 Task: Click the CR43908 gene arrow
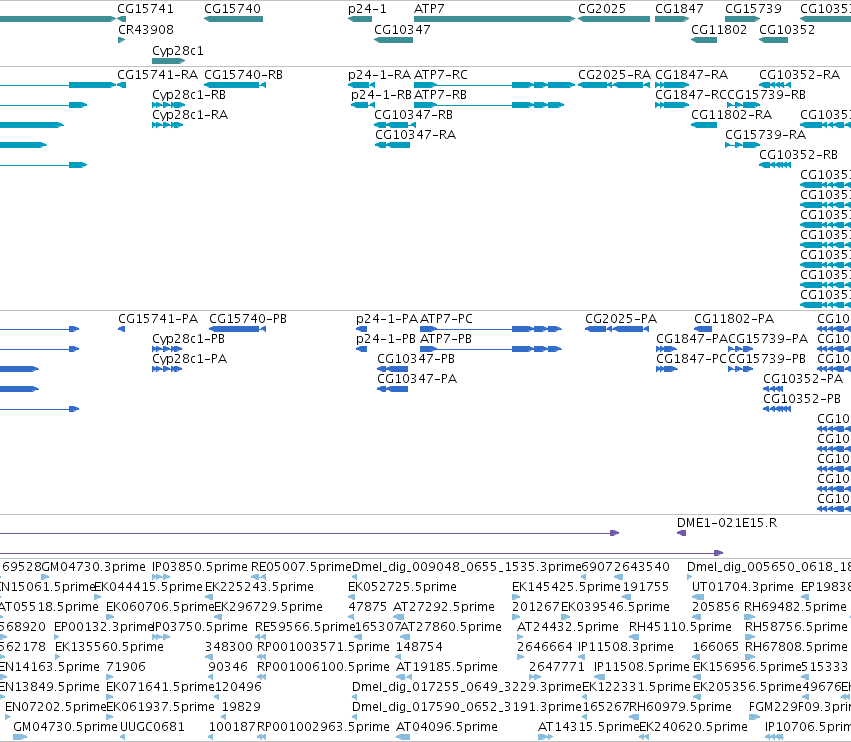[122, 40]
